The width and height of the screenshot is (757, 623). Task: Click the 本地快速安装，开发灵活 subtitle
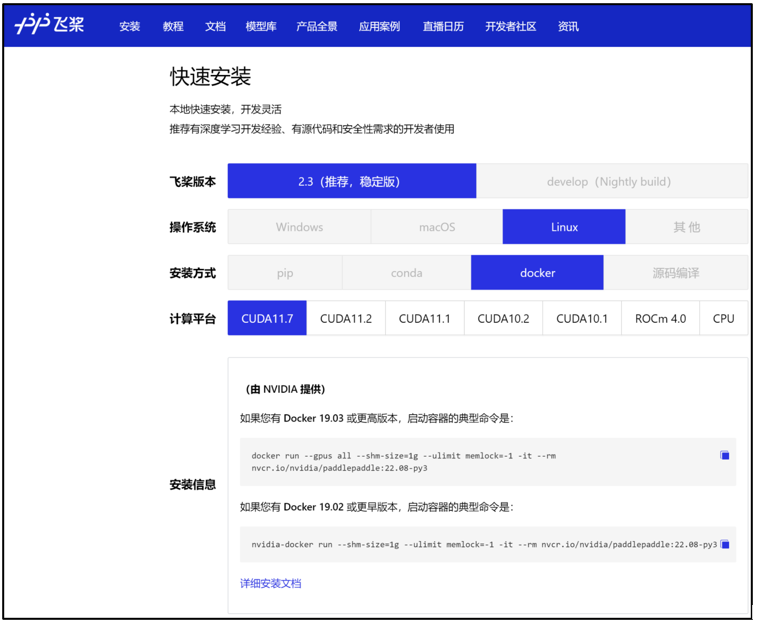click(x=225, y=109)
